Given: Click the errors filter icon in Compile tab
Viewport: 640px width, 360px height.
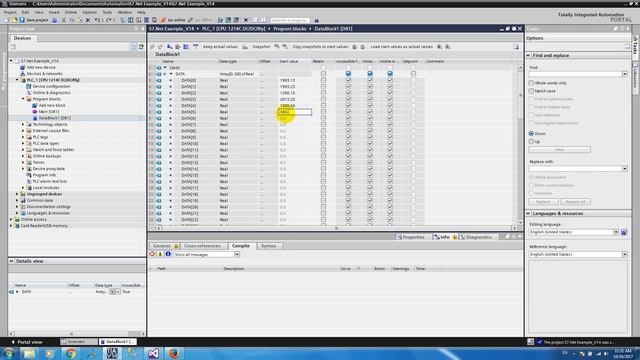Looking at the screenshot, I should (152, 254).
